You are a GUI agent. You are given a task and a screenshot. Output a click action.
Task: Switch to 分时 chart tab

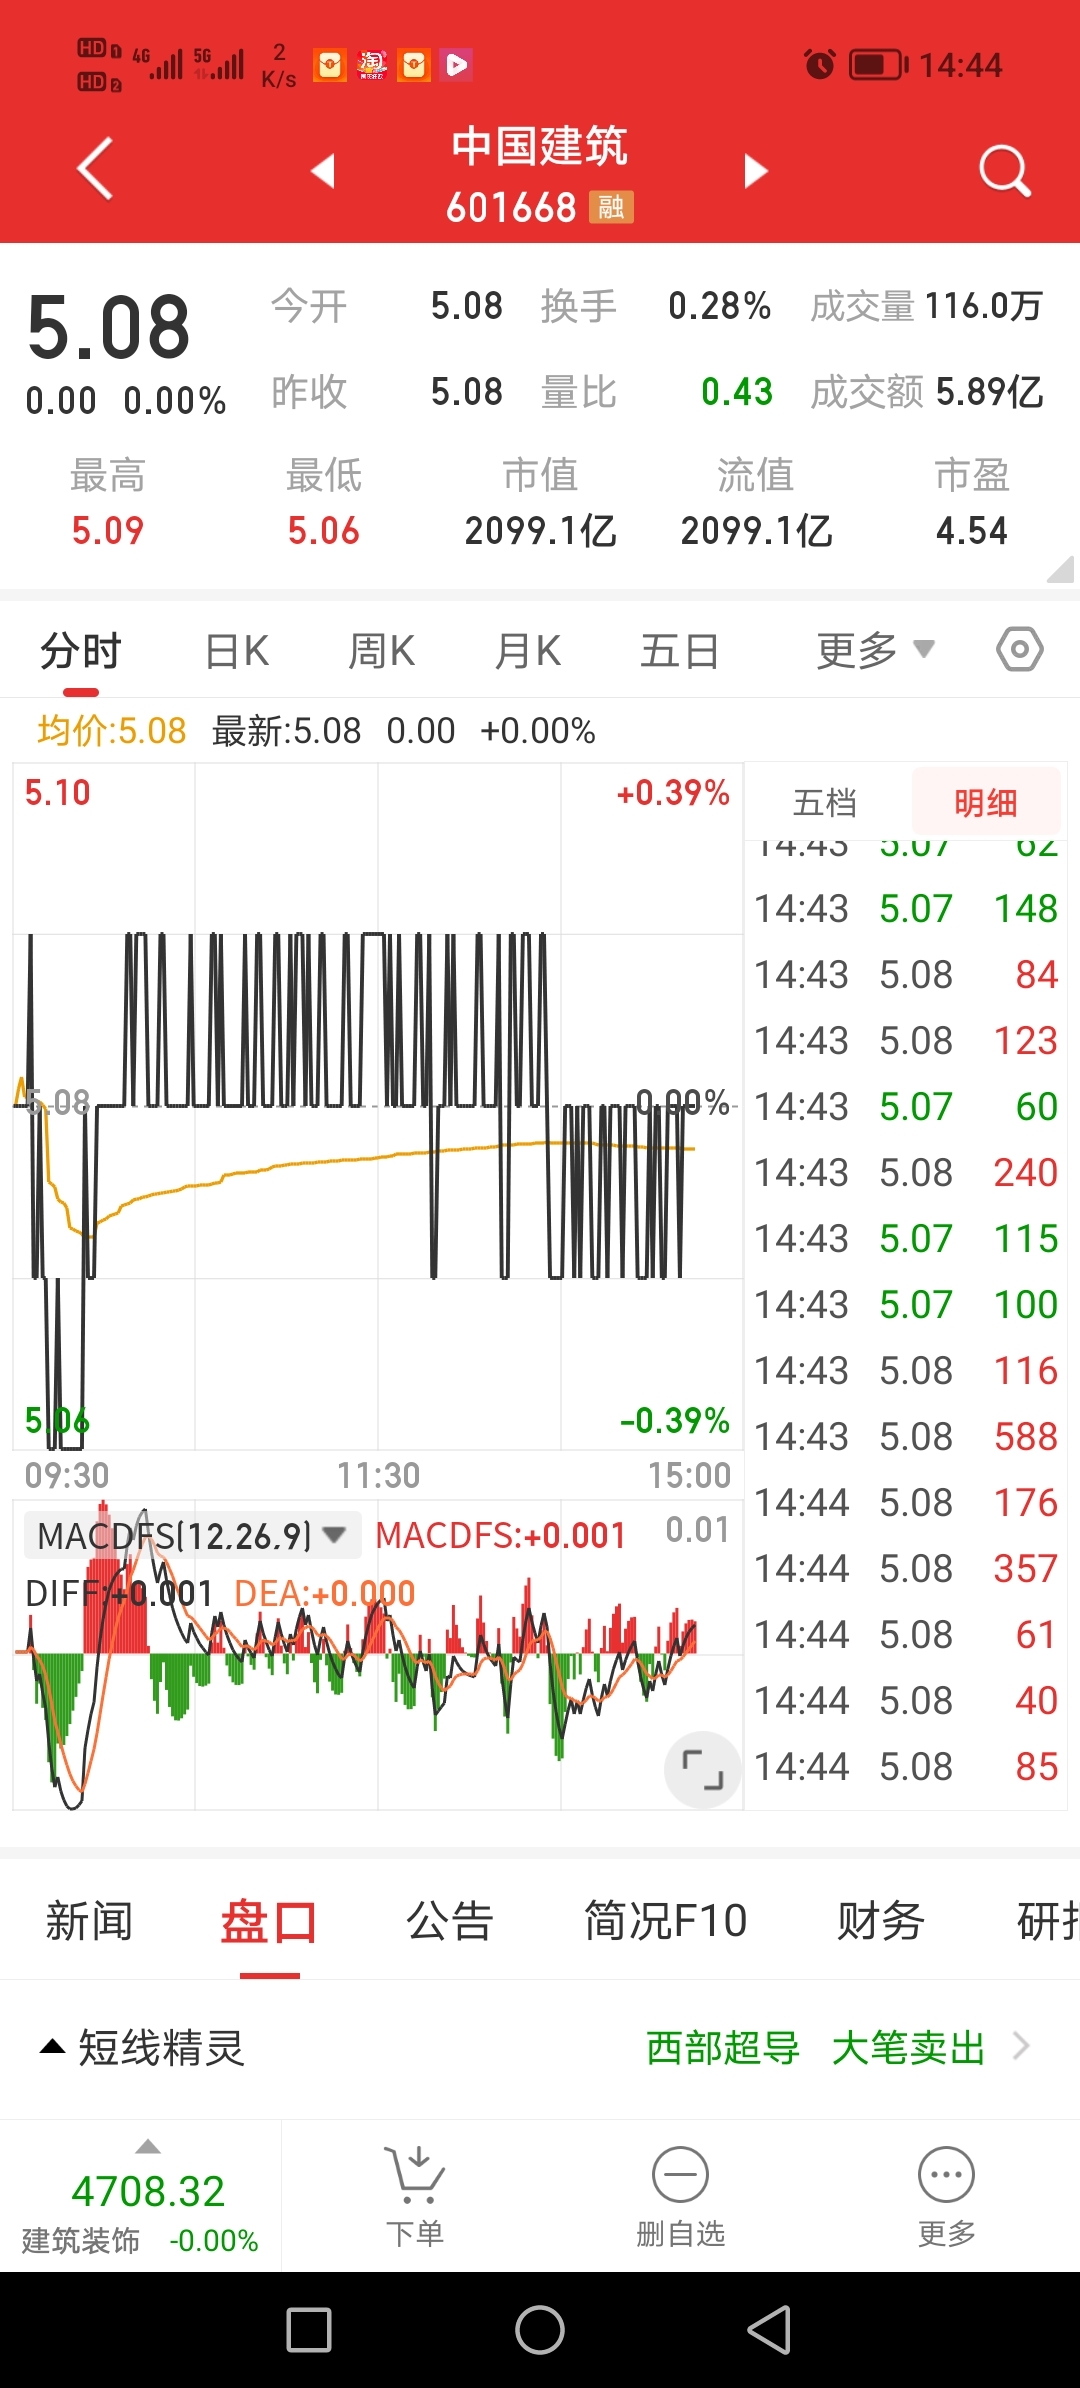80,651
